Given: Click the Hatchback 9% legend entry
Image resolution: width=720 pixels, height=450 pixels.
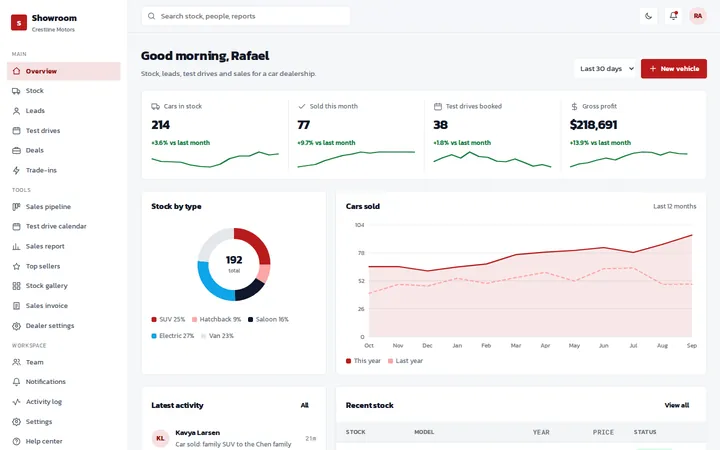Looking at the screenshot, I should [216, 319].
